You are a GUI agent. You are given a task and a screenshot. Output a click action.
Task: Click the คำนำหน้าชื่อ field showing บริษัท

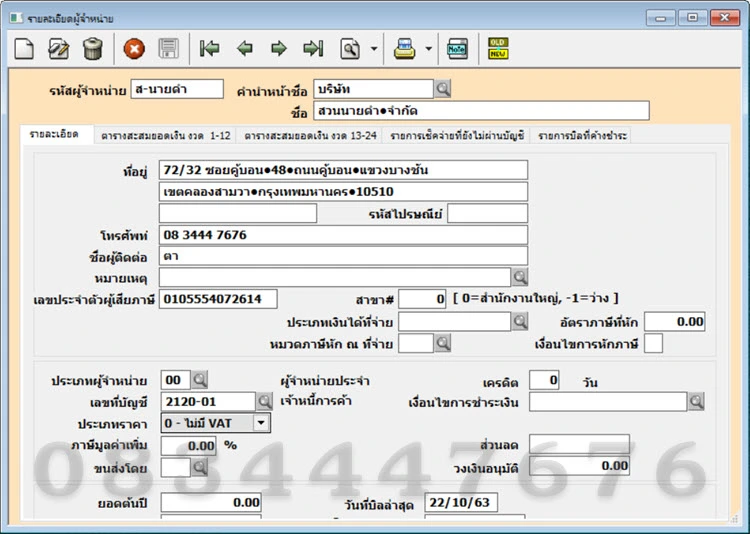[374, 89]
